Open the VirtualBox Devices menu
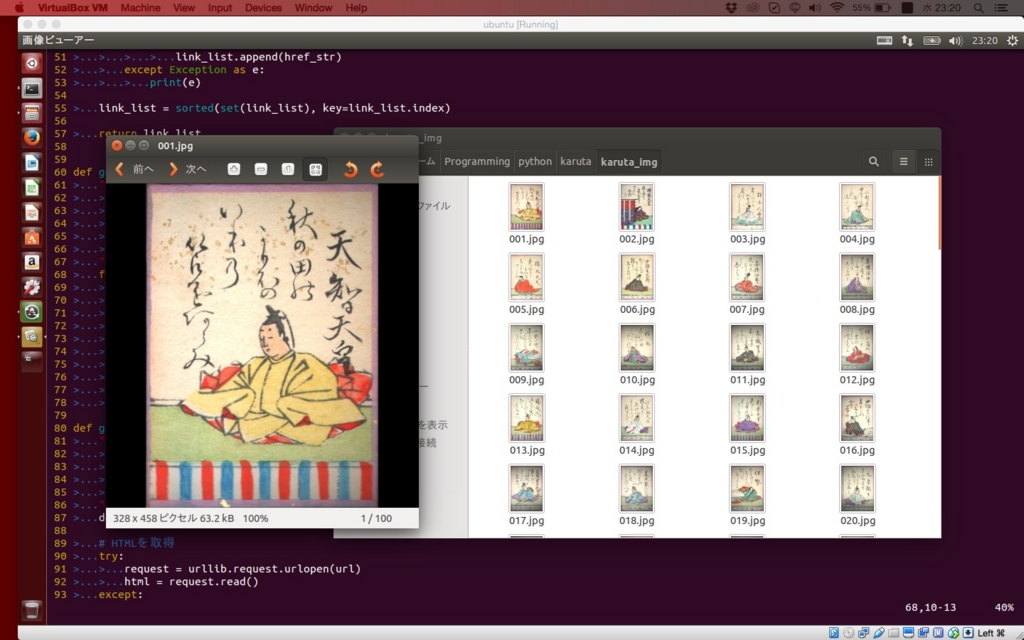Screen dimensions: 1024x640 click(x=263, y=8)
